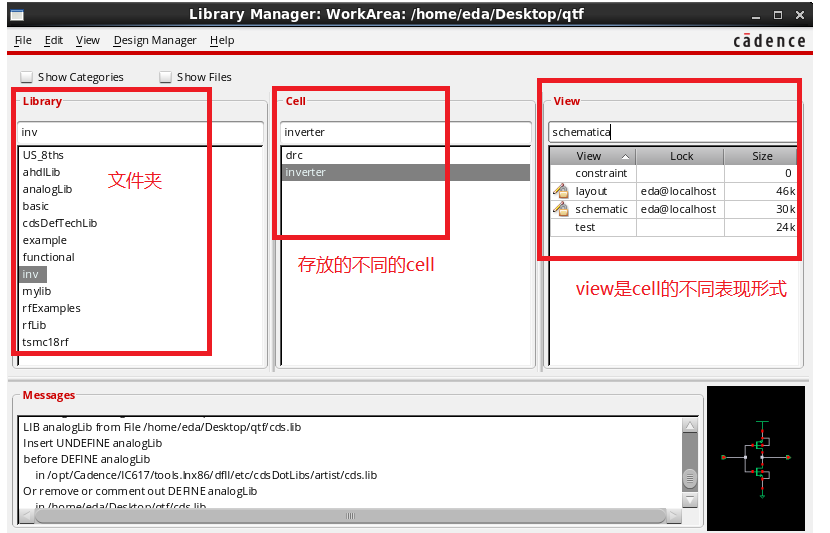
Task: Click the sort arrow in View header
Action: point(625,157)
